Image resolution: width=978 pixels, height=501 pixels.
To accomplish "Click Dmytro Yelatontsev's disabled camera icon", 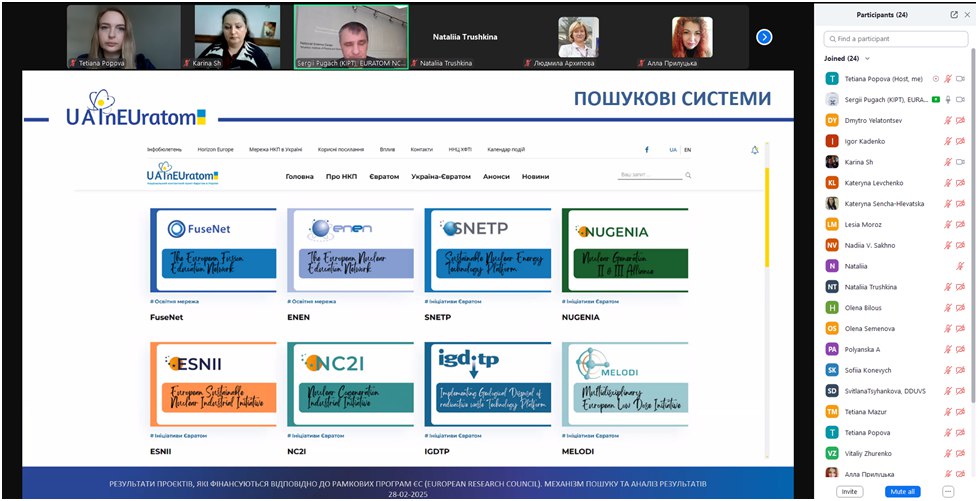I will (961, 120).
